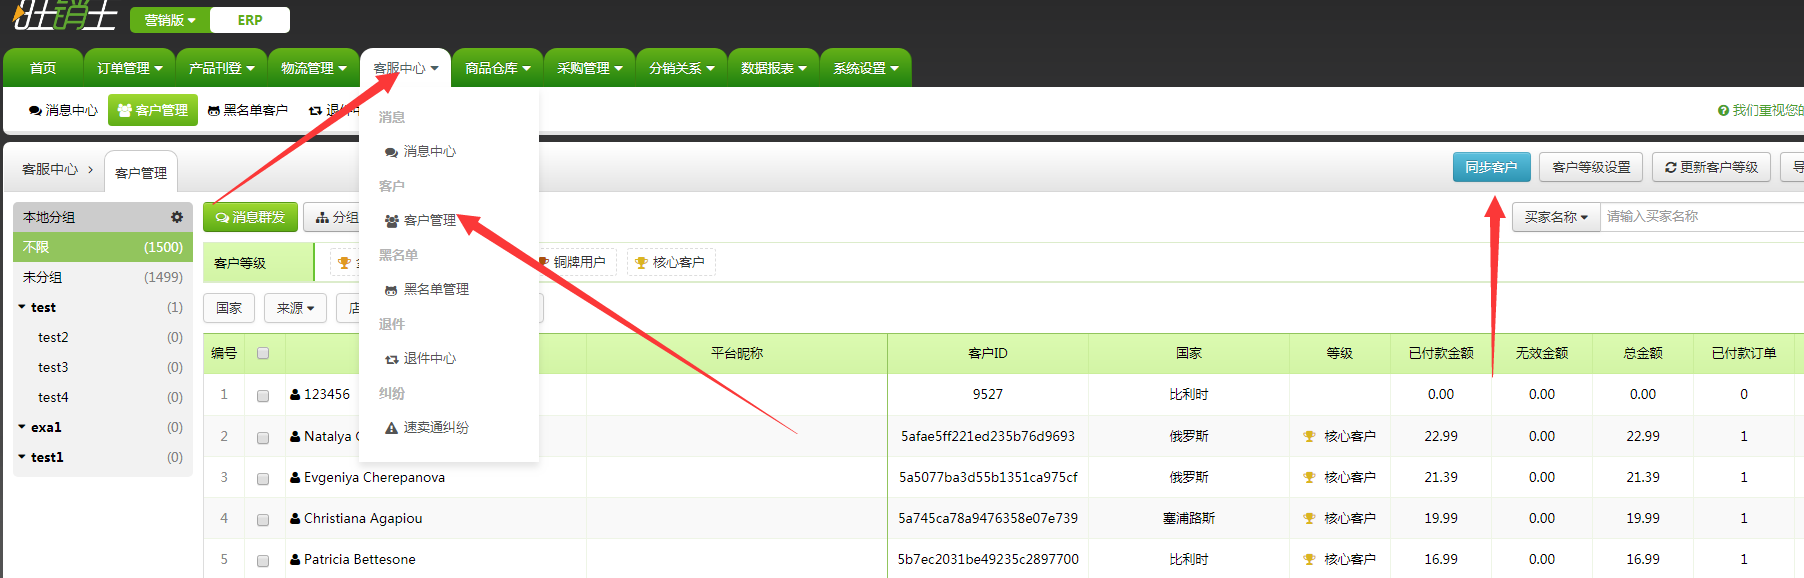Click trophy icon in Patricia's level cell

tap(1309, 560)
